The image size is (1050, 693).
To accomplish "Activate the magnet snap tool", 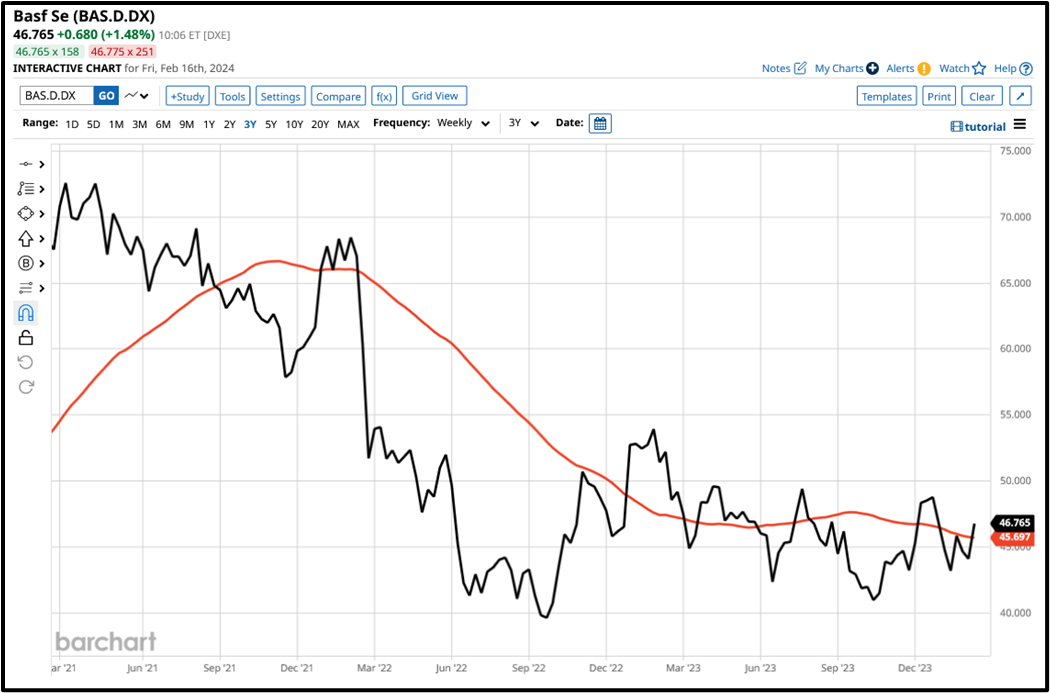I will click(x=25, y=312).
